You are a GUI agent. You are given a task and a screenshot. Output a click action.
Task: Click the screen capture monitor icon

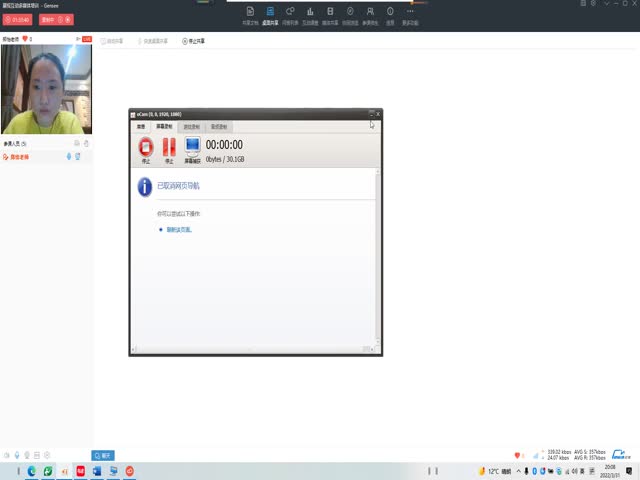(x=192, y=148)
